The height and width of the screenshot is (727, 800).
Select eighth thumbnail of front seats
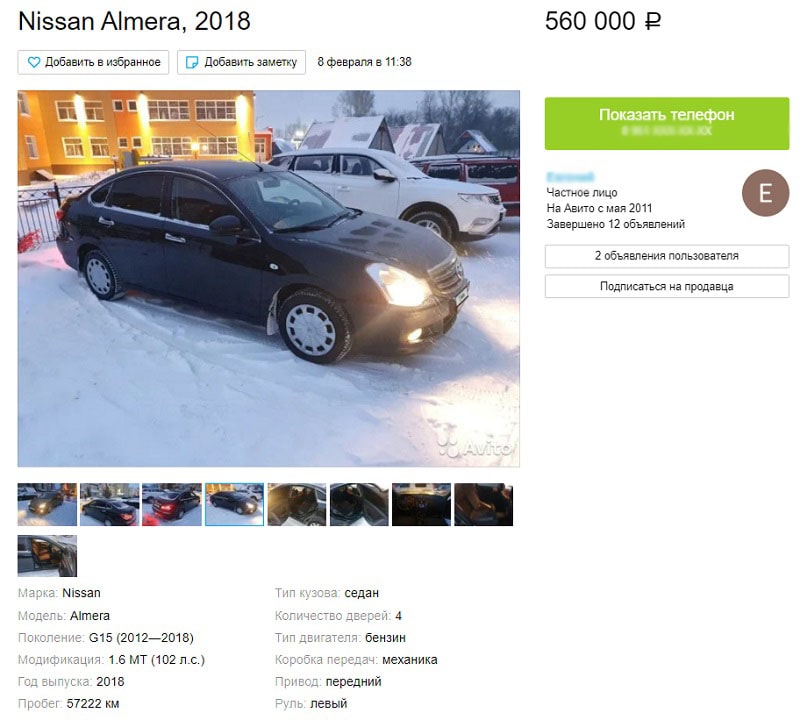pyautogui.click(x=484, y=505)
